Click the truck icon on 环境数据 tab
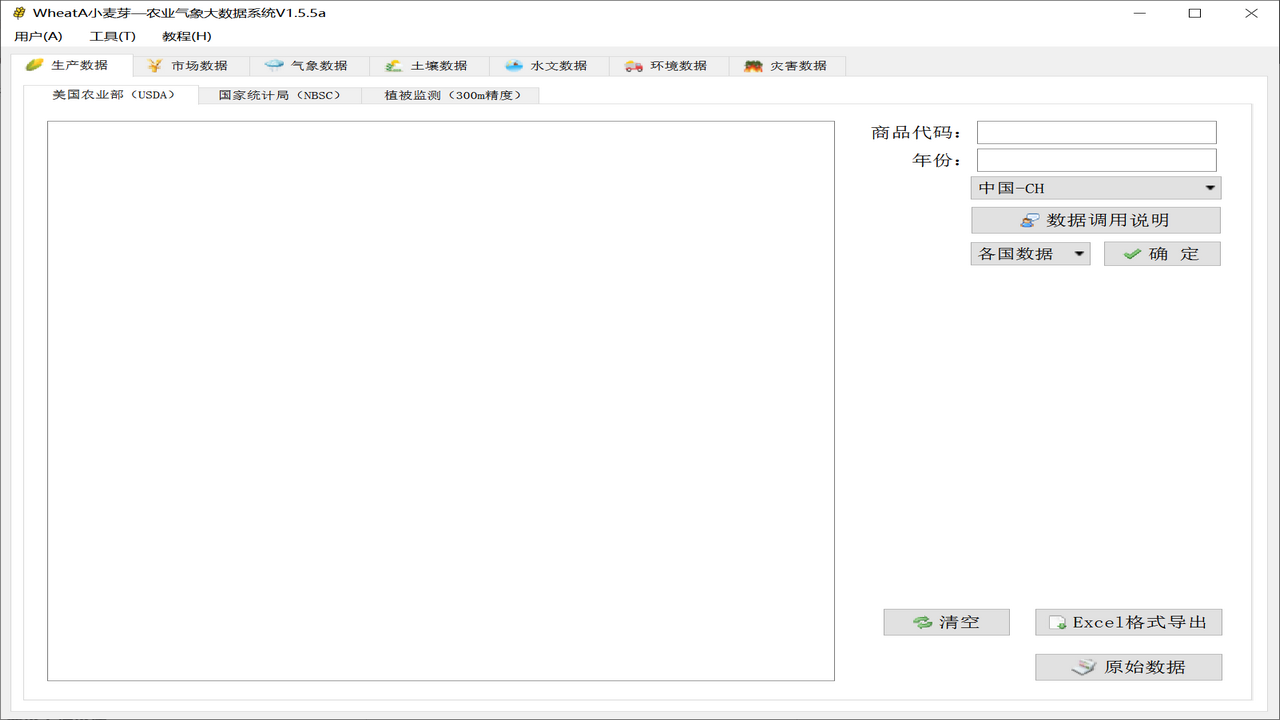Screen dimensions: 1280x720 pyautogui.click(x=634, y=66)
